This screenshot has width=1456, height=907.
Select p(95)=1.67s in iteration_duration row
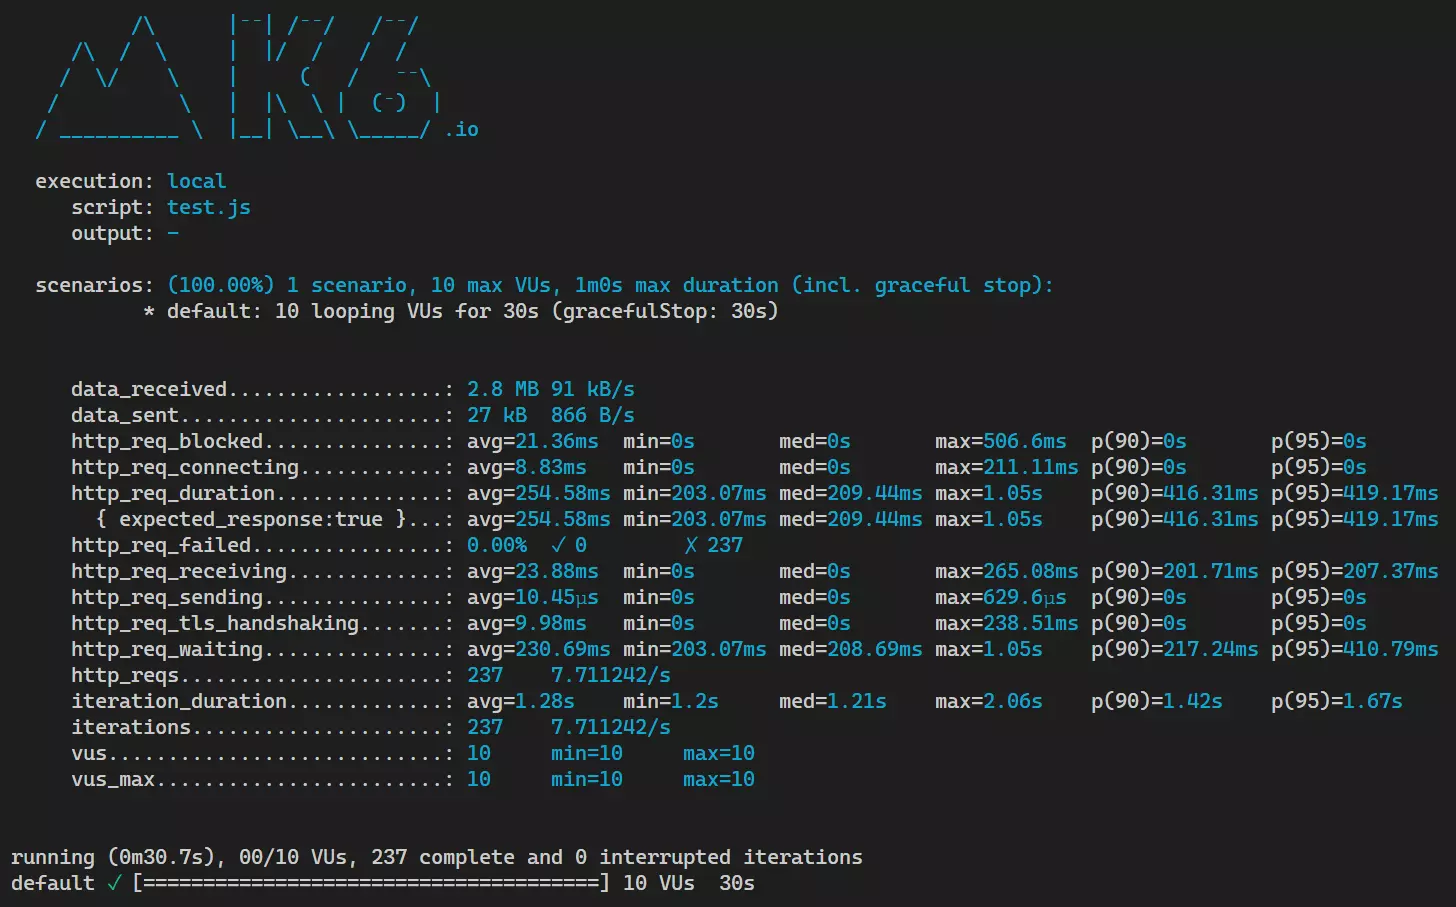click(x=1337, y=701)
